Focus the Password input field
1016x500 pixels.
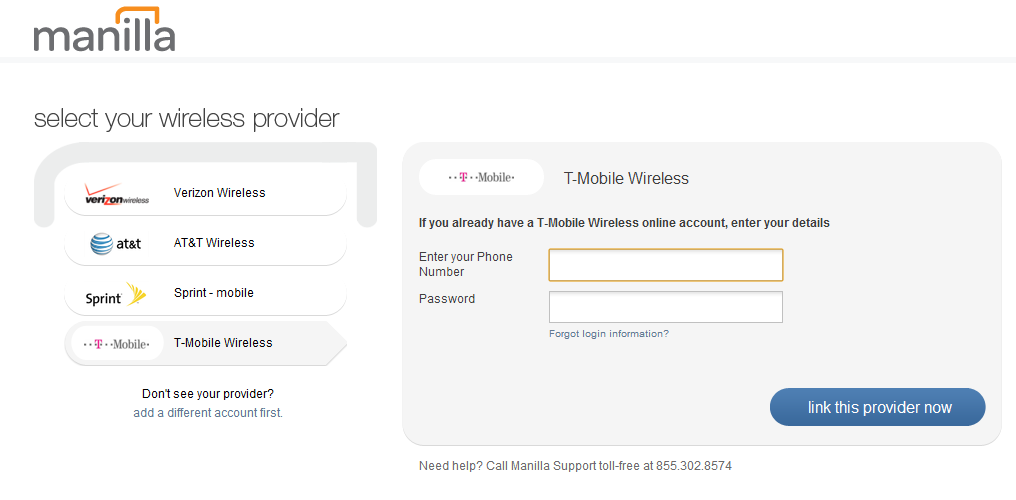point(665,307)
